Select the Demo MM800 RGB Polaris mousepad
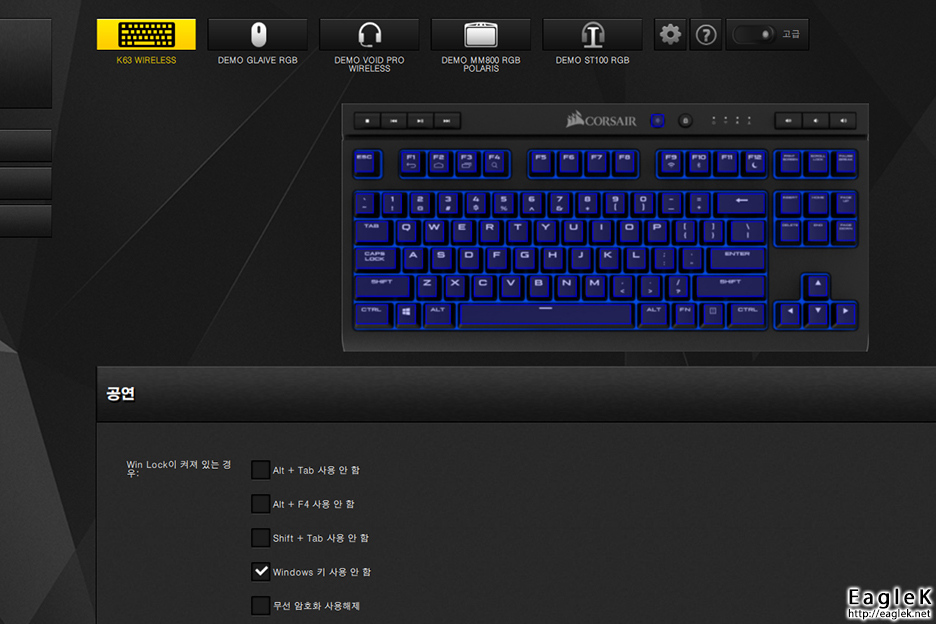The height and width of the screenshot is (624, 936). coord(481,35)
